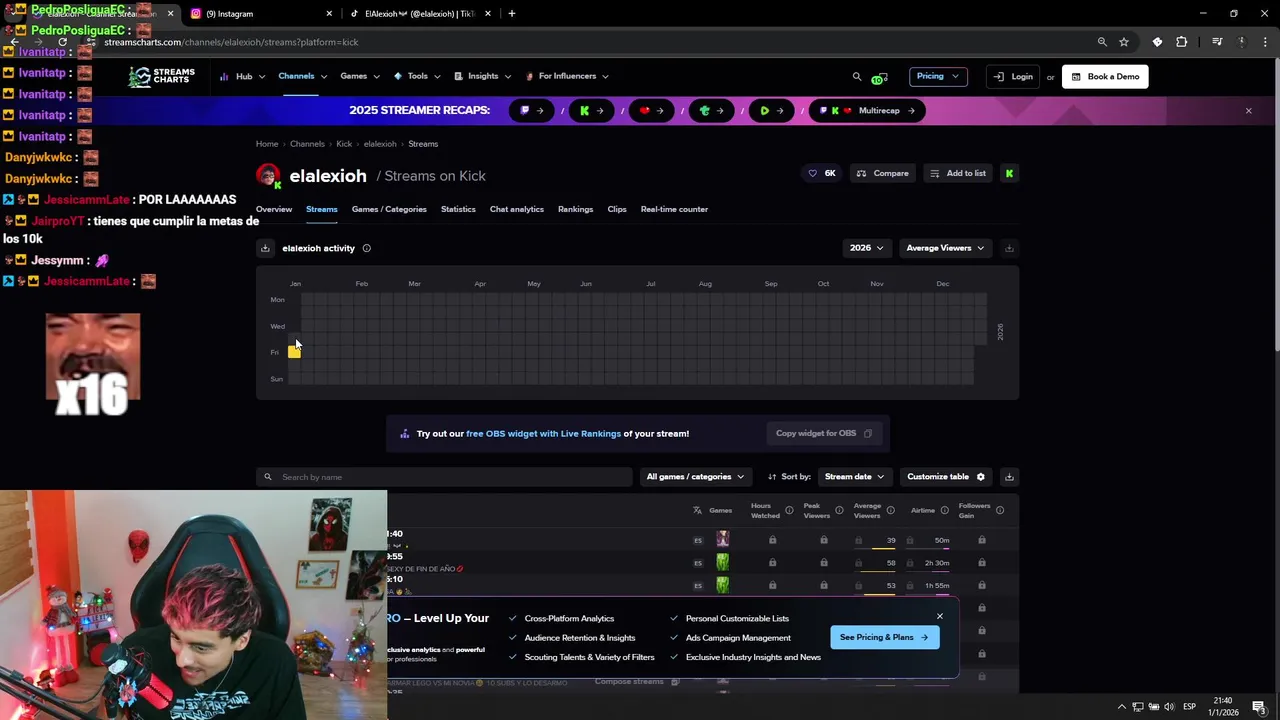Screen dimensions: 1280x720
Task: Open the All games / categories filter
Action: (x=695, y=477)
